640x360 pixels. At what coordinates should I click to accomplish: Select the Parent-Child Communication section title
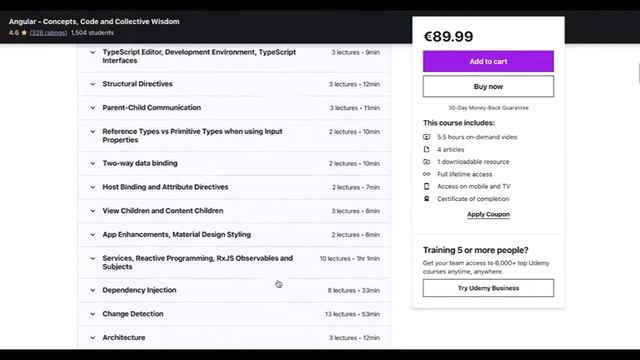coord(151,108)
